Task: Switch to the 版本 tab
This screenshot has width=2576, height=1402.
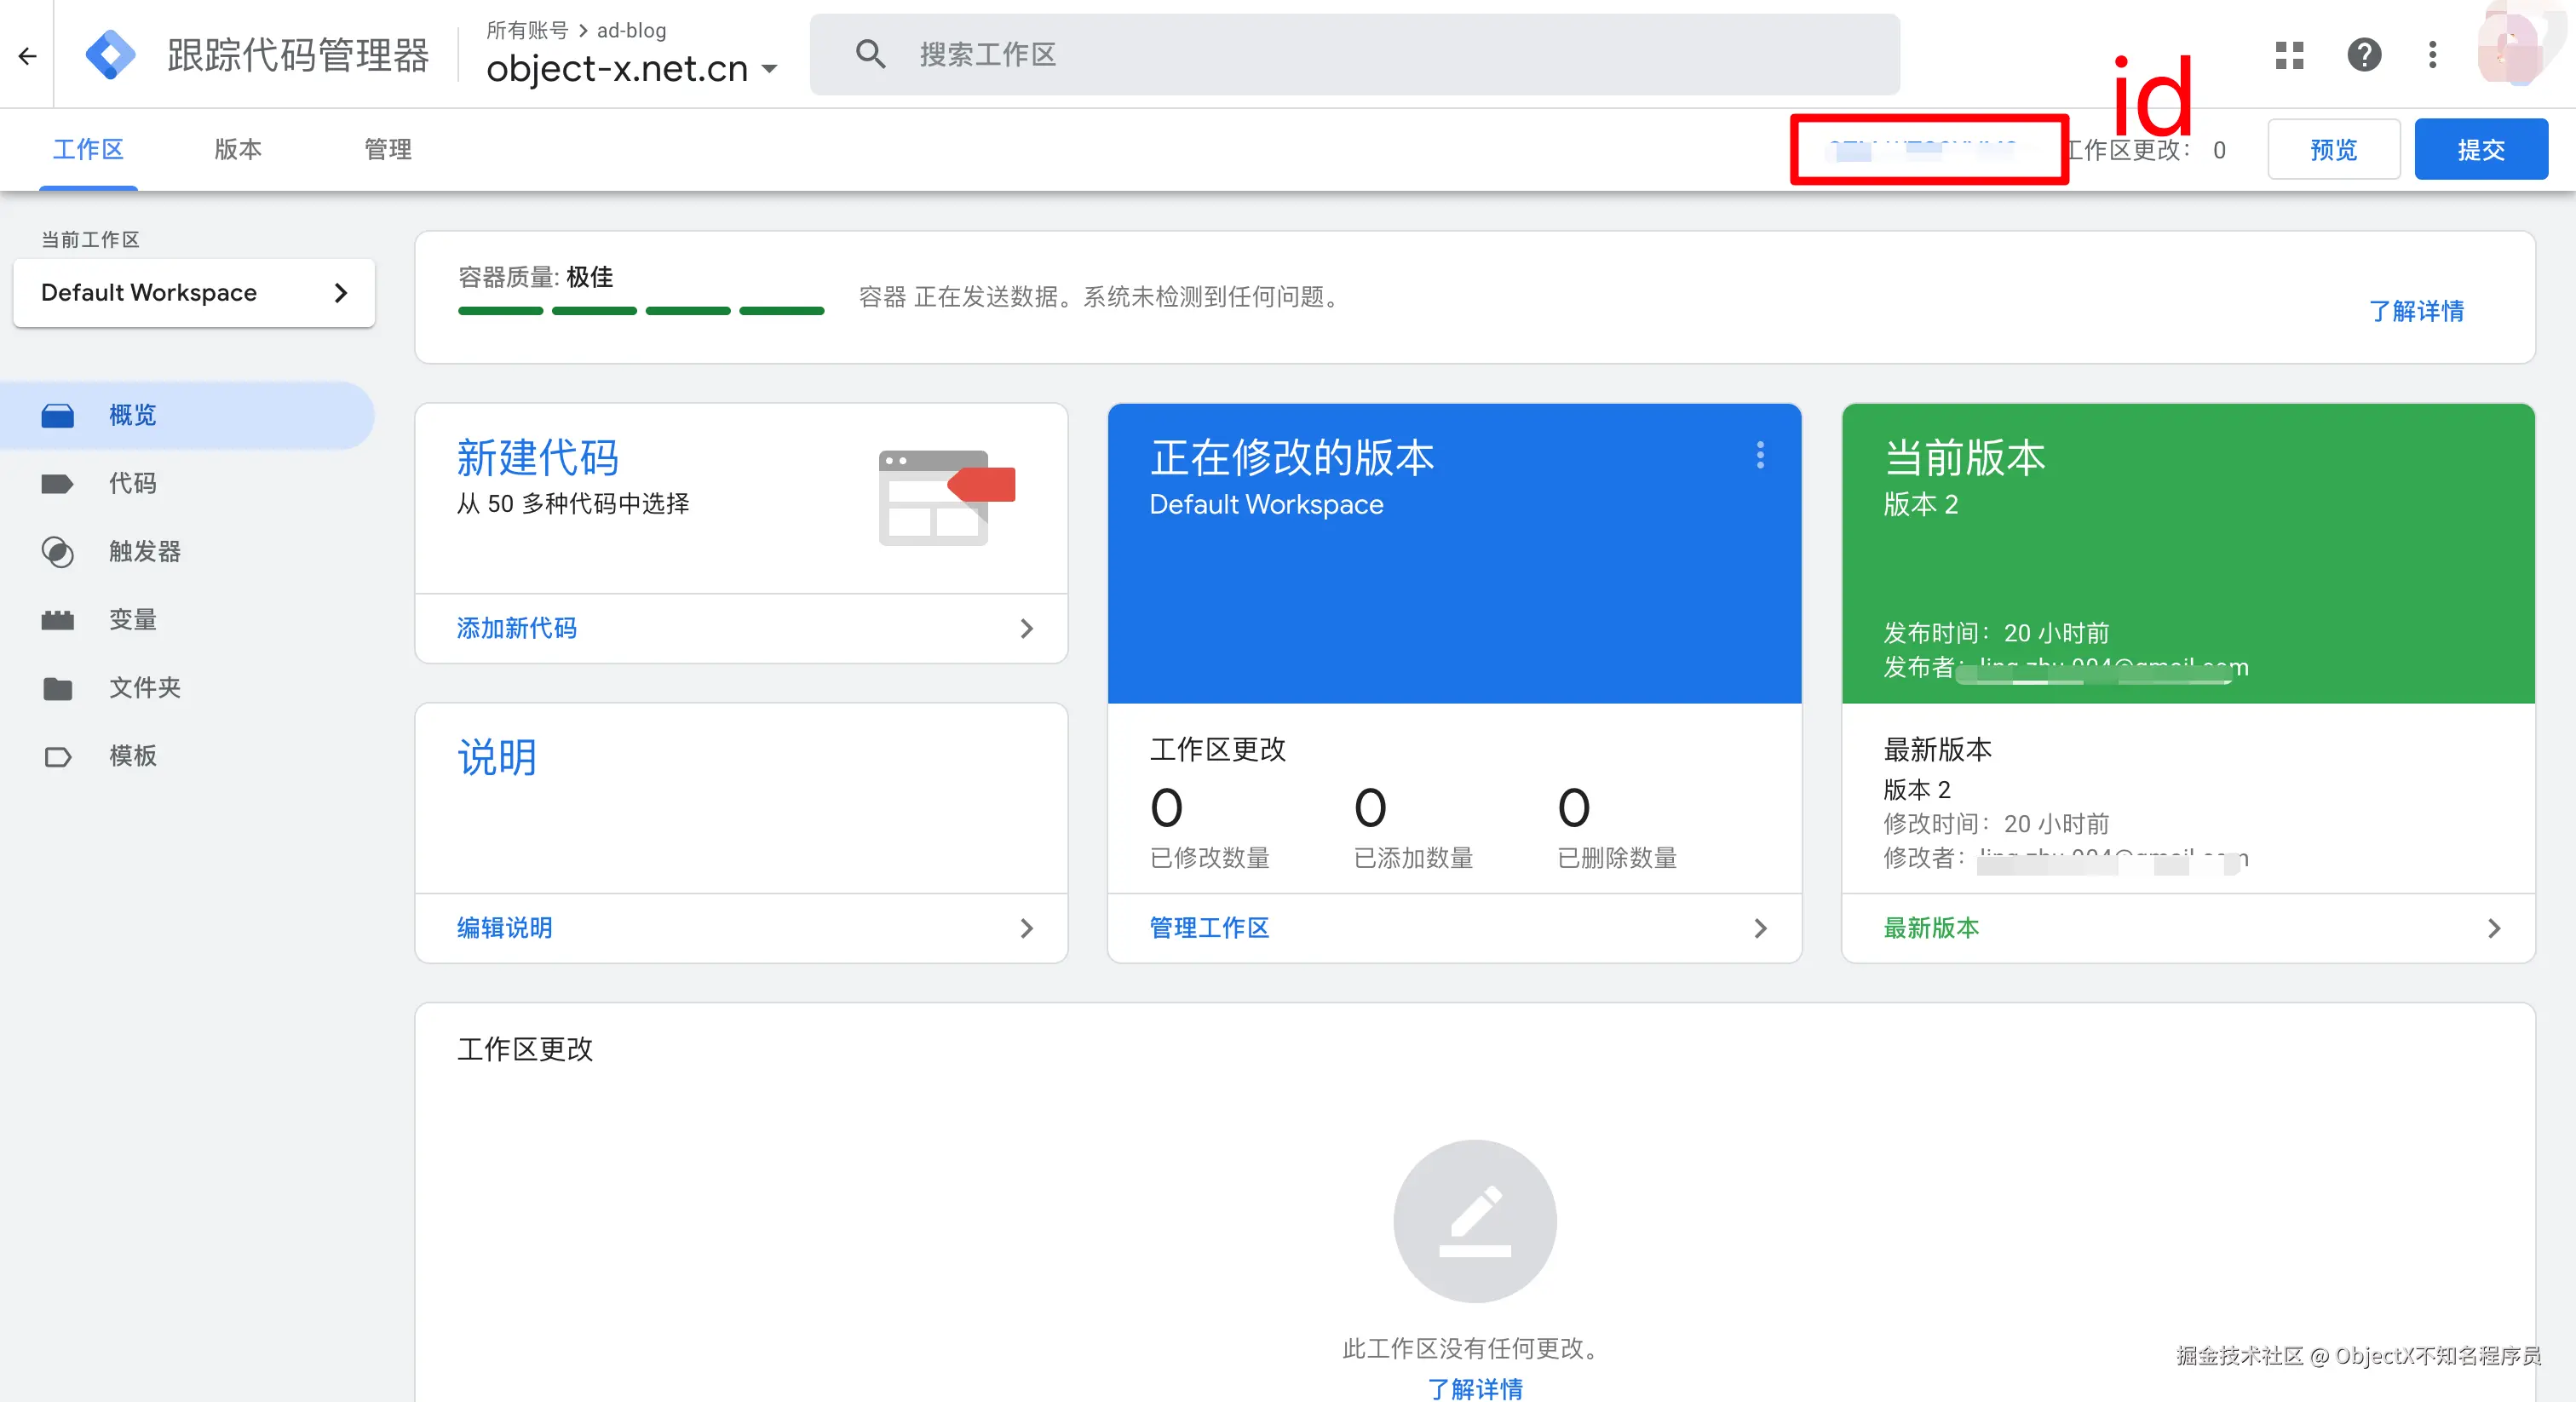Action: (238, 150)
